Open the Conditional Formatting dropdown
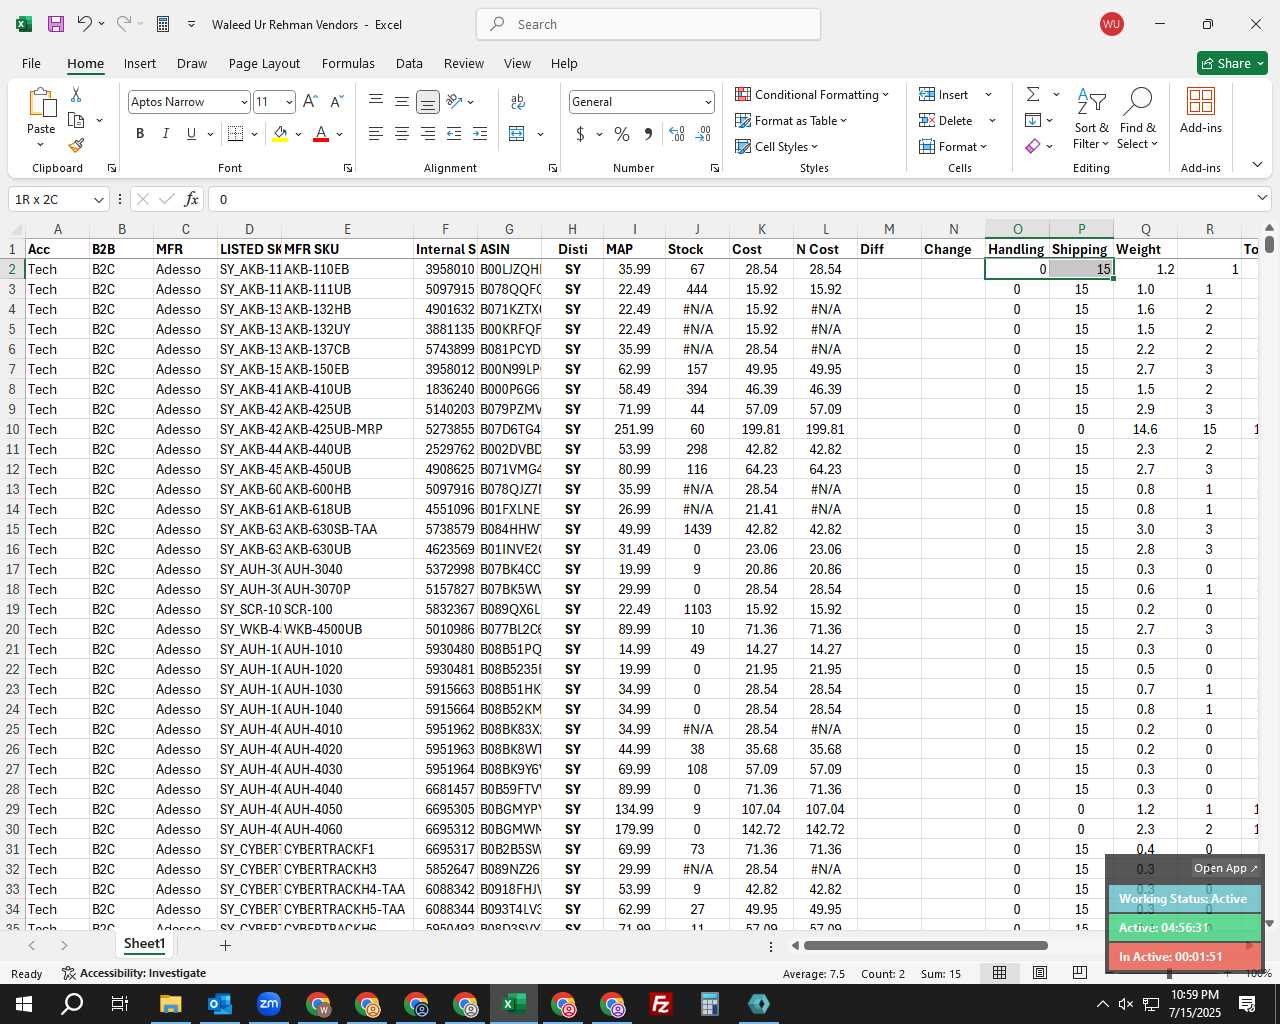The height and width of the screenshot is (1024, 1280). [812, 94]
